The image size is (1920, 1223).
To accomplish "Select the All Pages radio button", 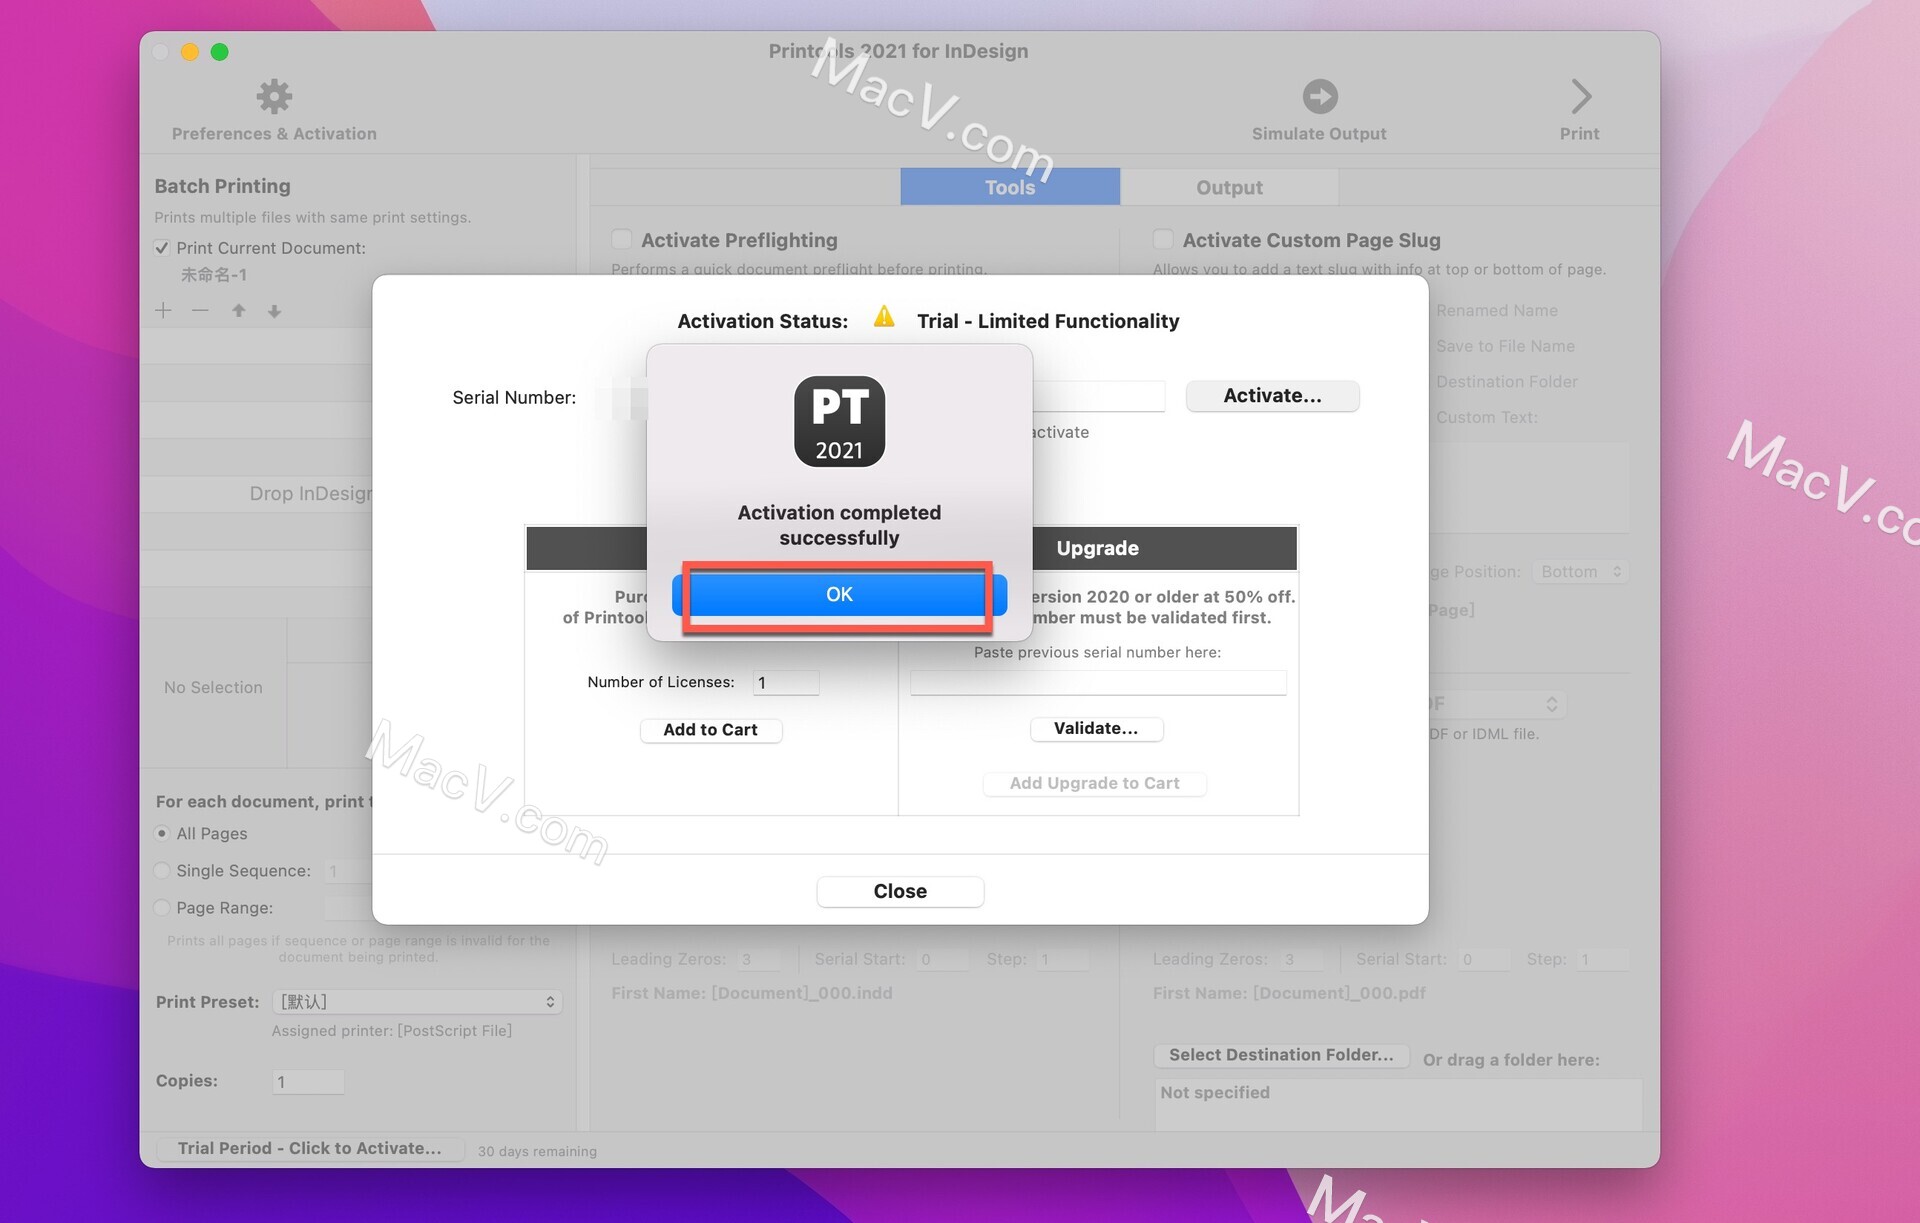I will [162, 833].
